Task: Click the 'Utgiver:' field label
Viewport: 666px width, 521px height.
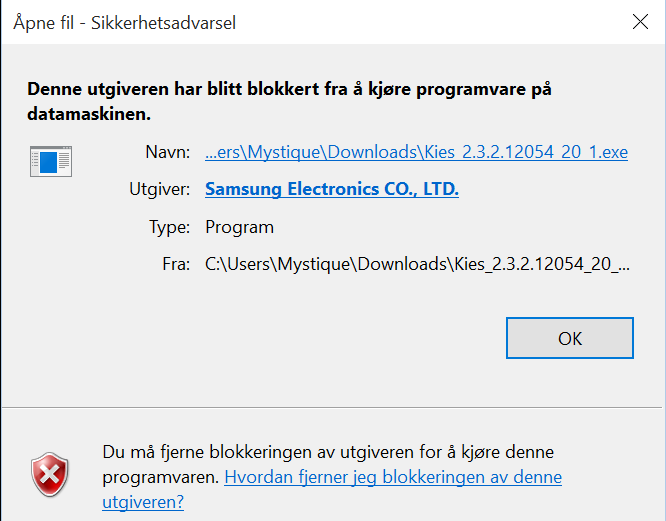Action: pyautogui.click(x=160, y=189)
